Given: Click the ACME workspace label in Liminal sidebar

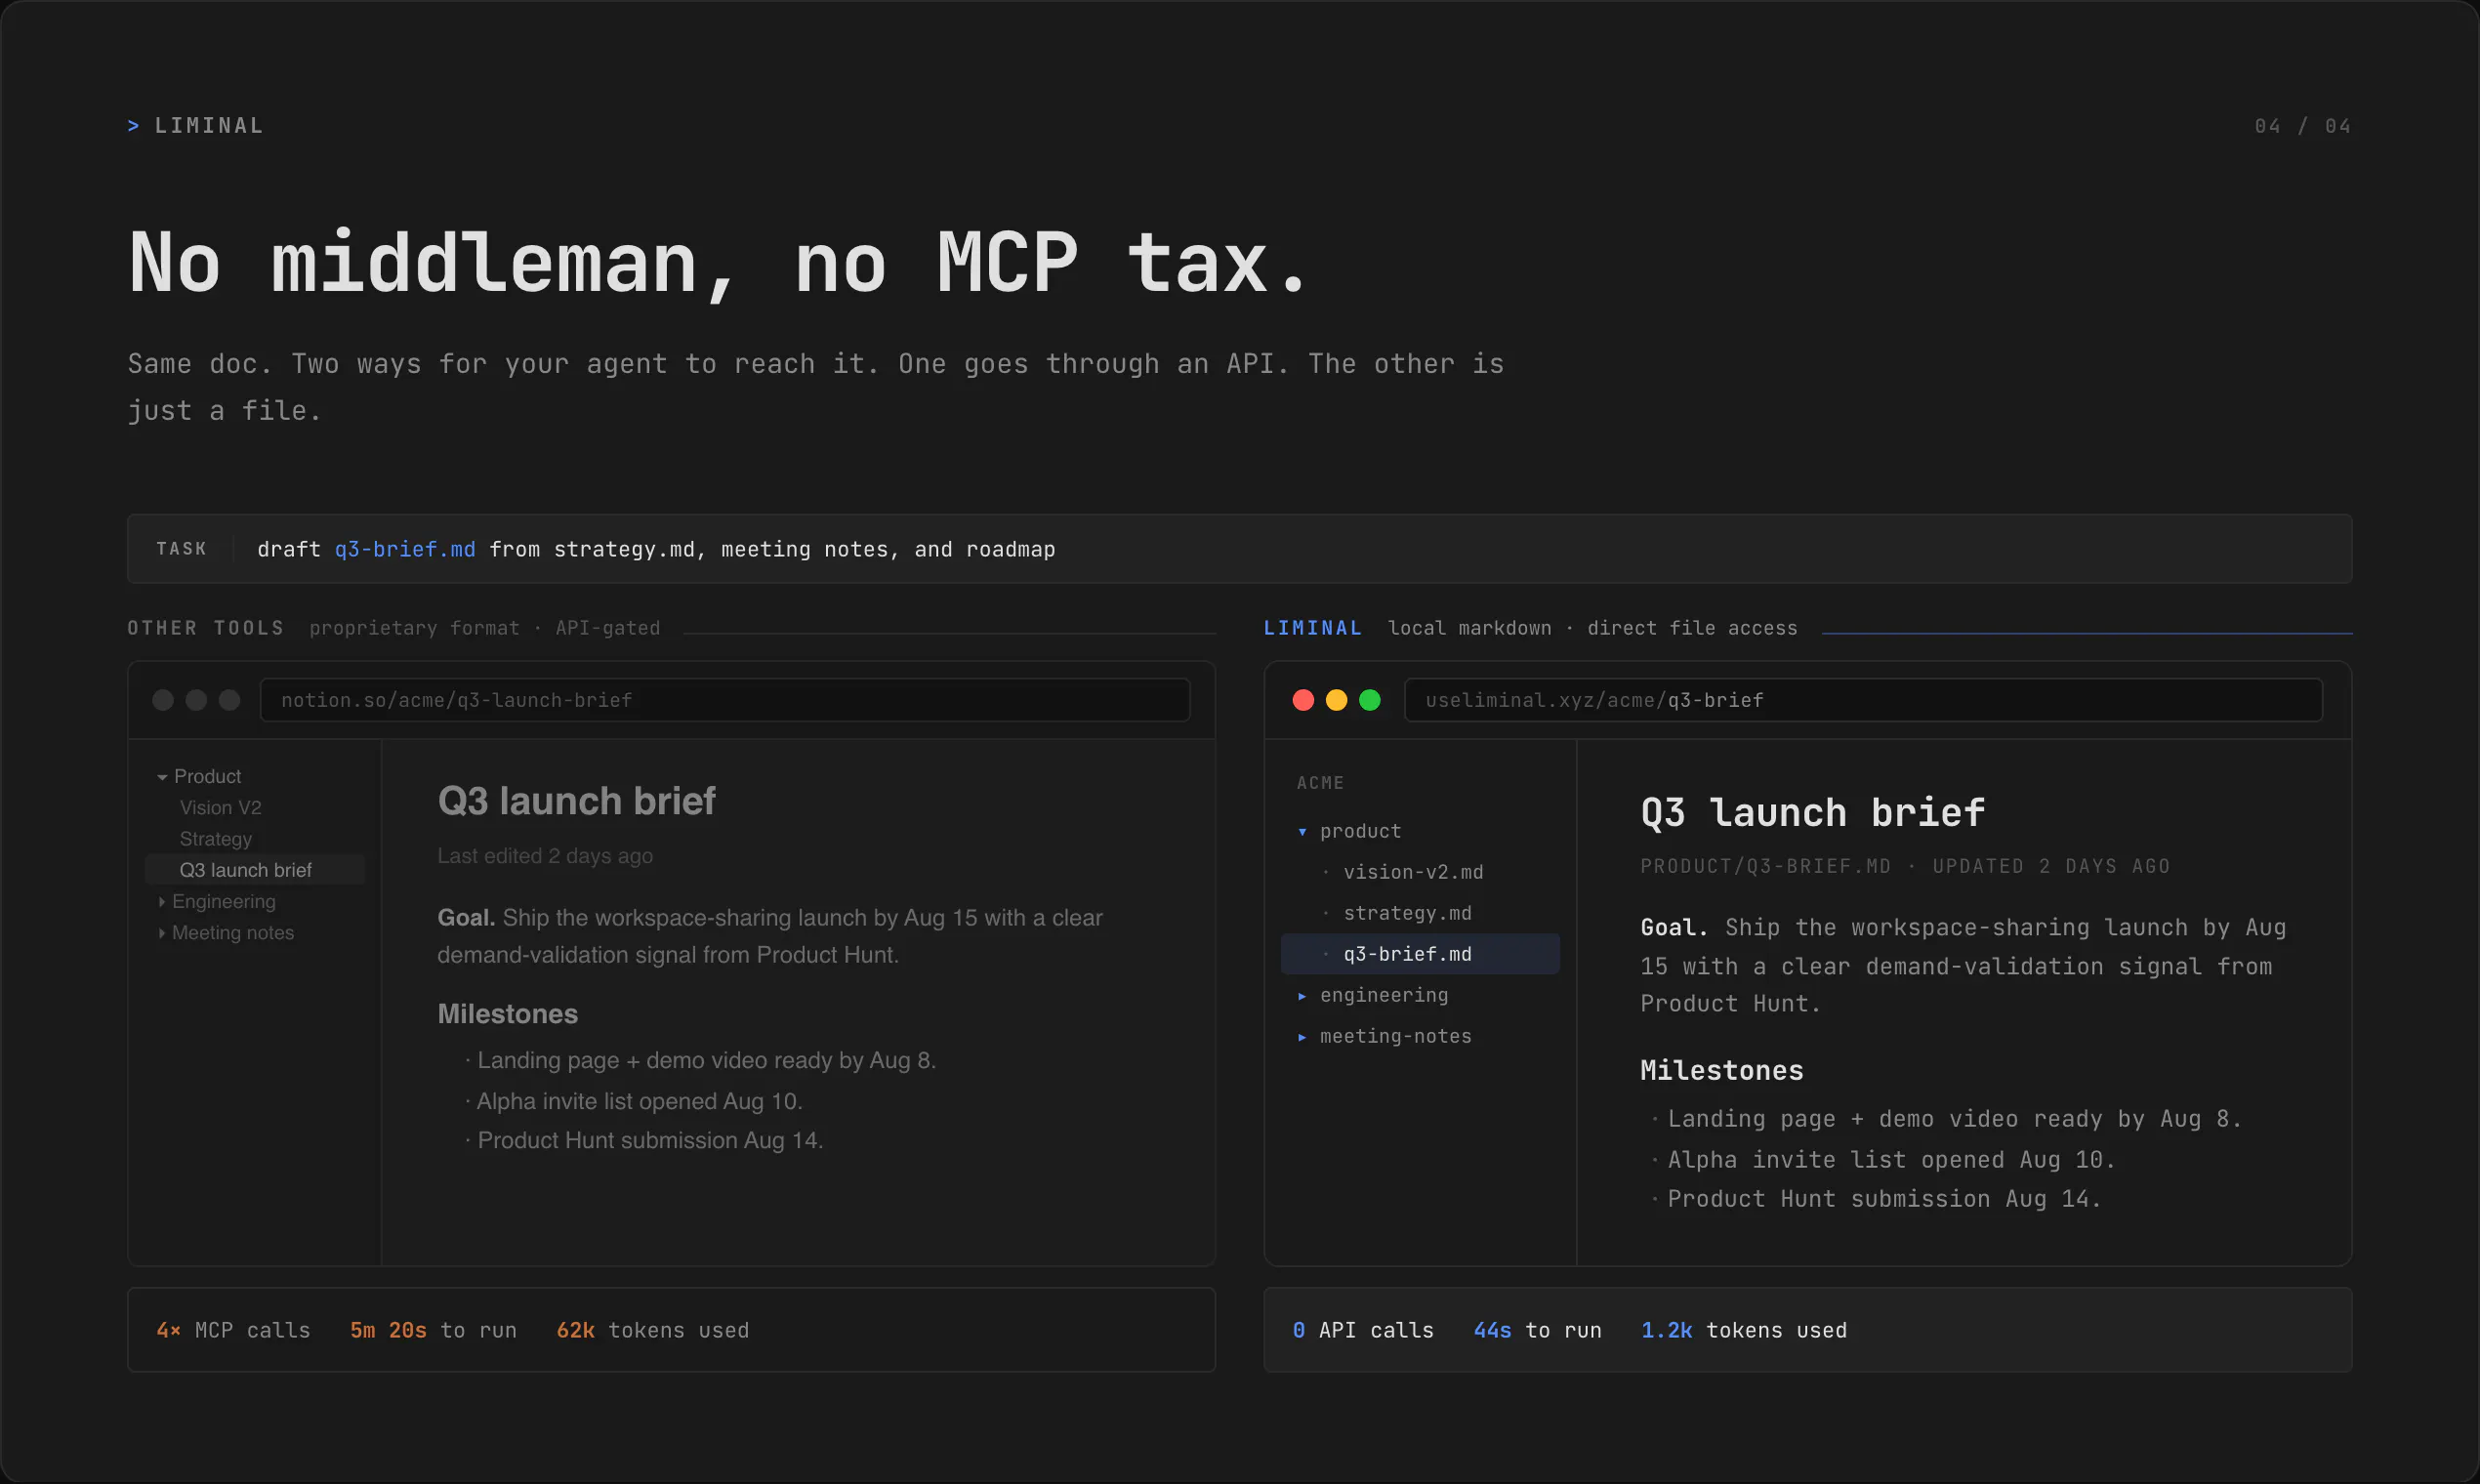Looking at the screenshot, I should (x=1320, y=783).
